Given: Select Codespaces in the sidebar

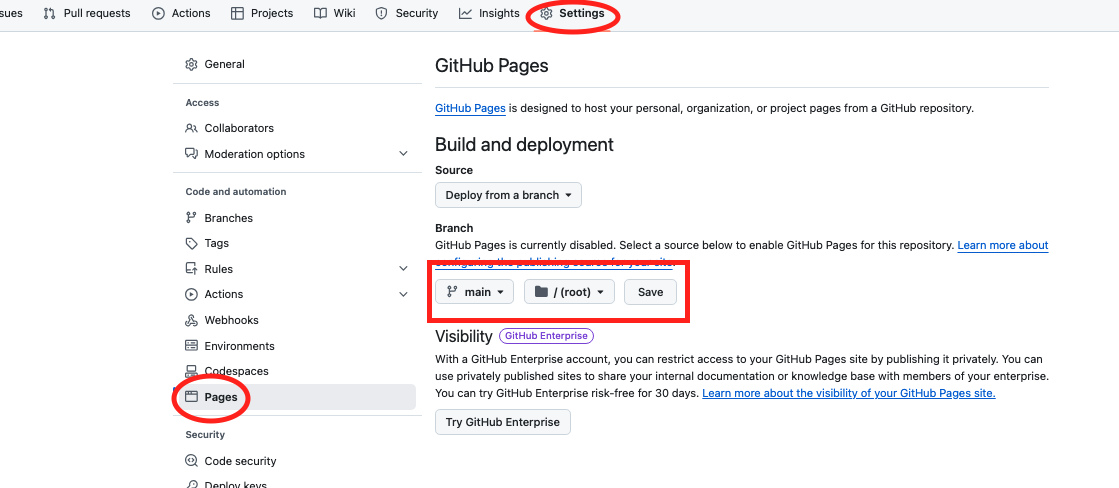Looking at the screenshot, I should 236,371.
